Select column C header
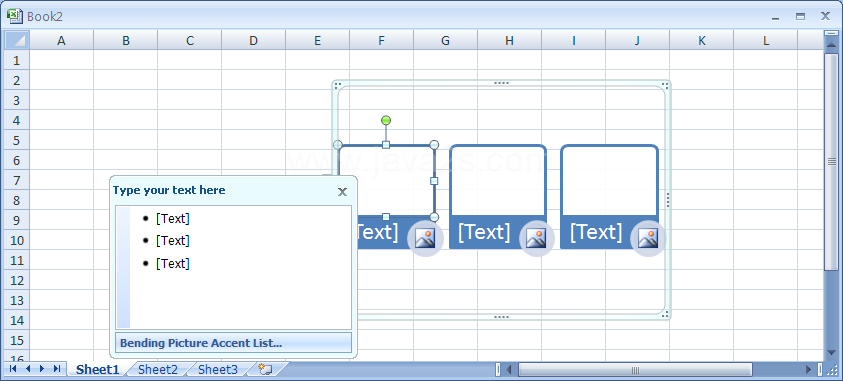 tap(189, 40)
